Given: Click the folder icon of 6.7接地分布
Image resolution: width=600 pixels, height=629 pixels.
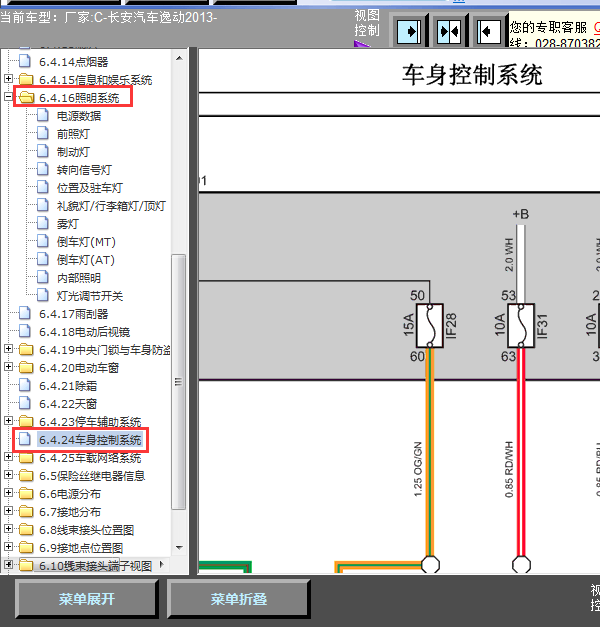Looking at the screenshot, I should pyautogui.click(x=26, y=512).
